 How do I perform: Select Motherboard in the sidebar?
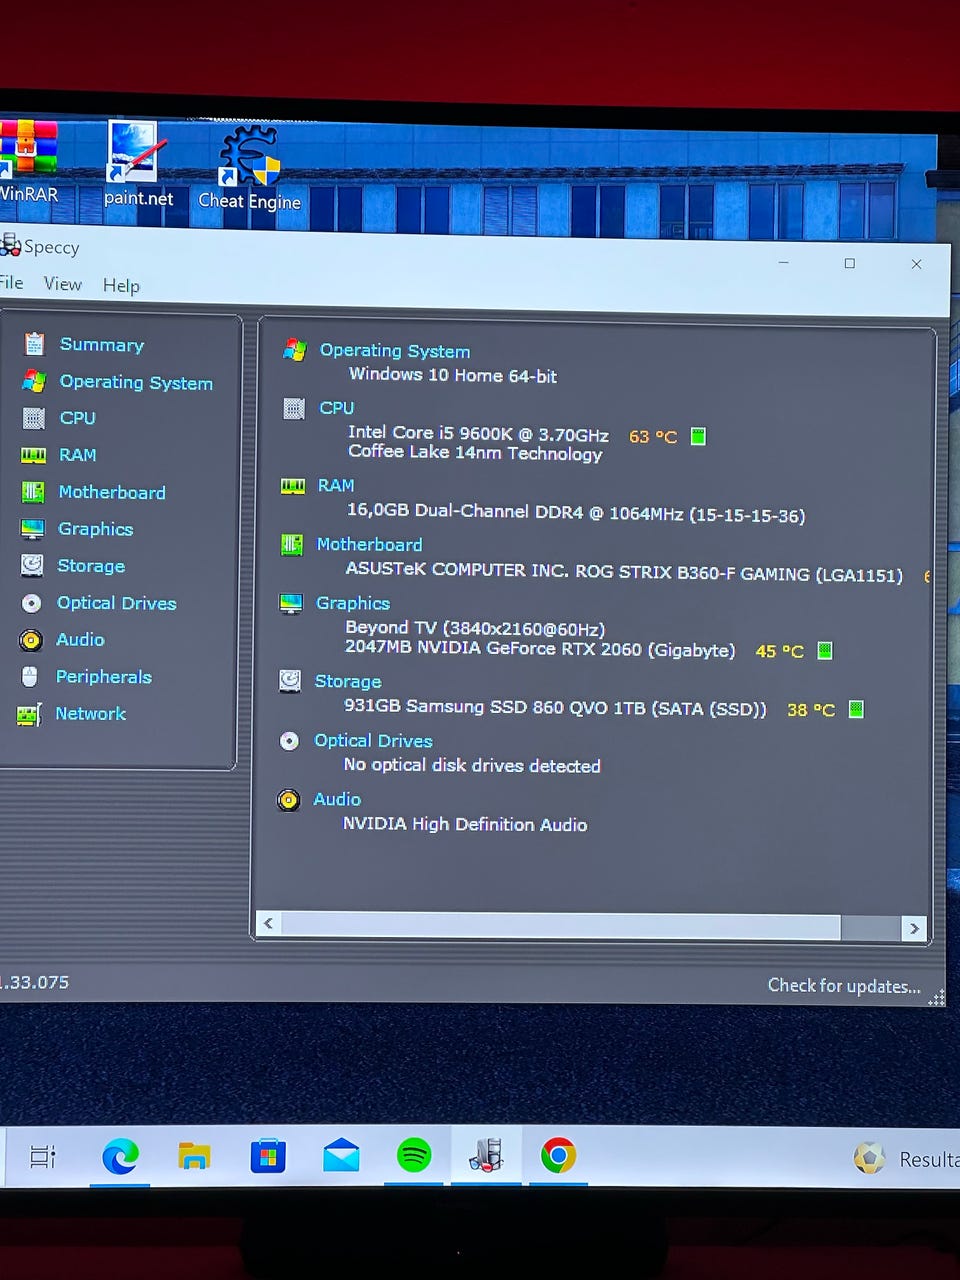coord(112,492)
